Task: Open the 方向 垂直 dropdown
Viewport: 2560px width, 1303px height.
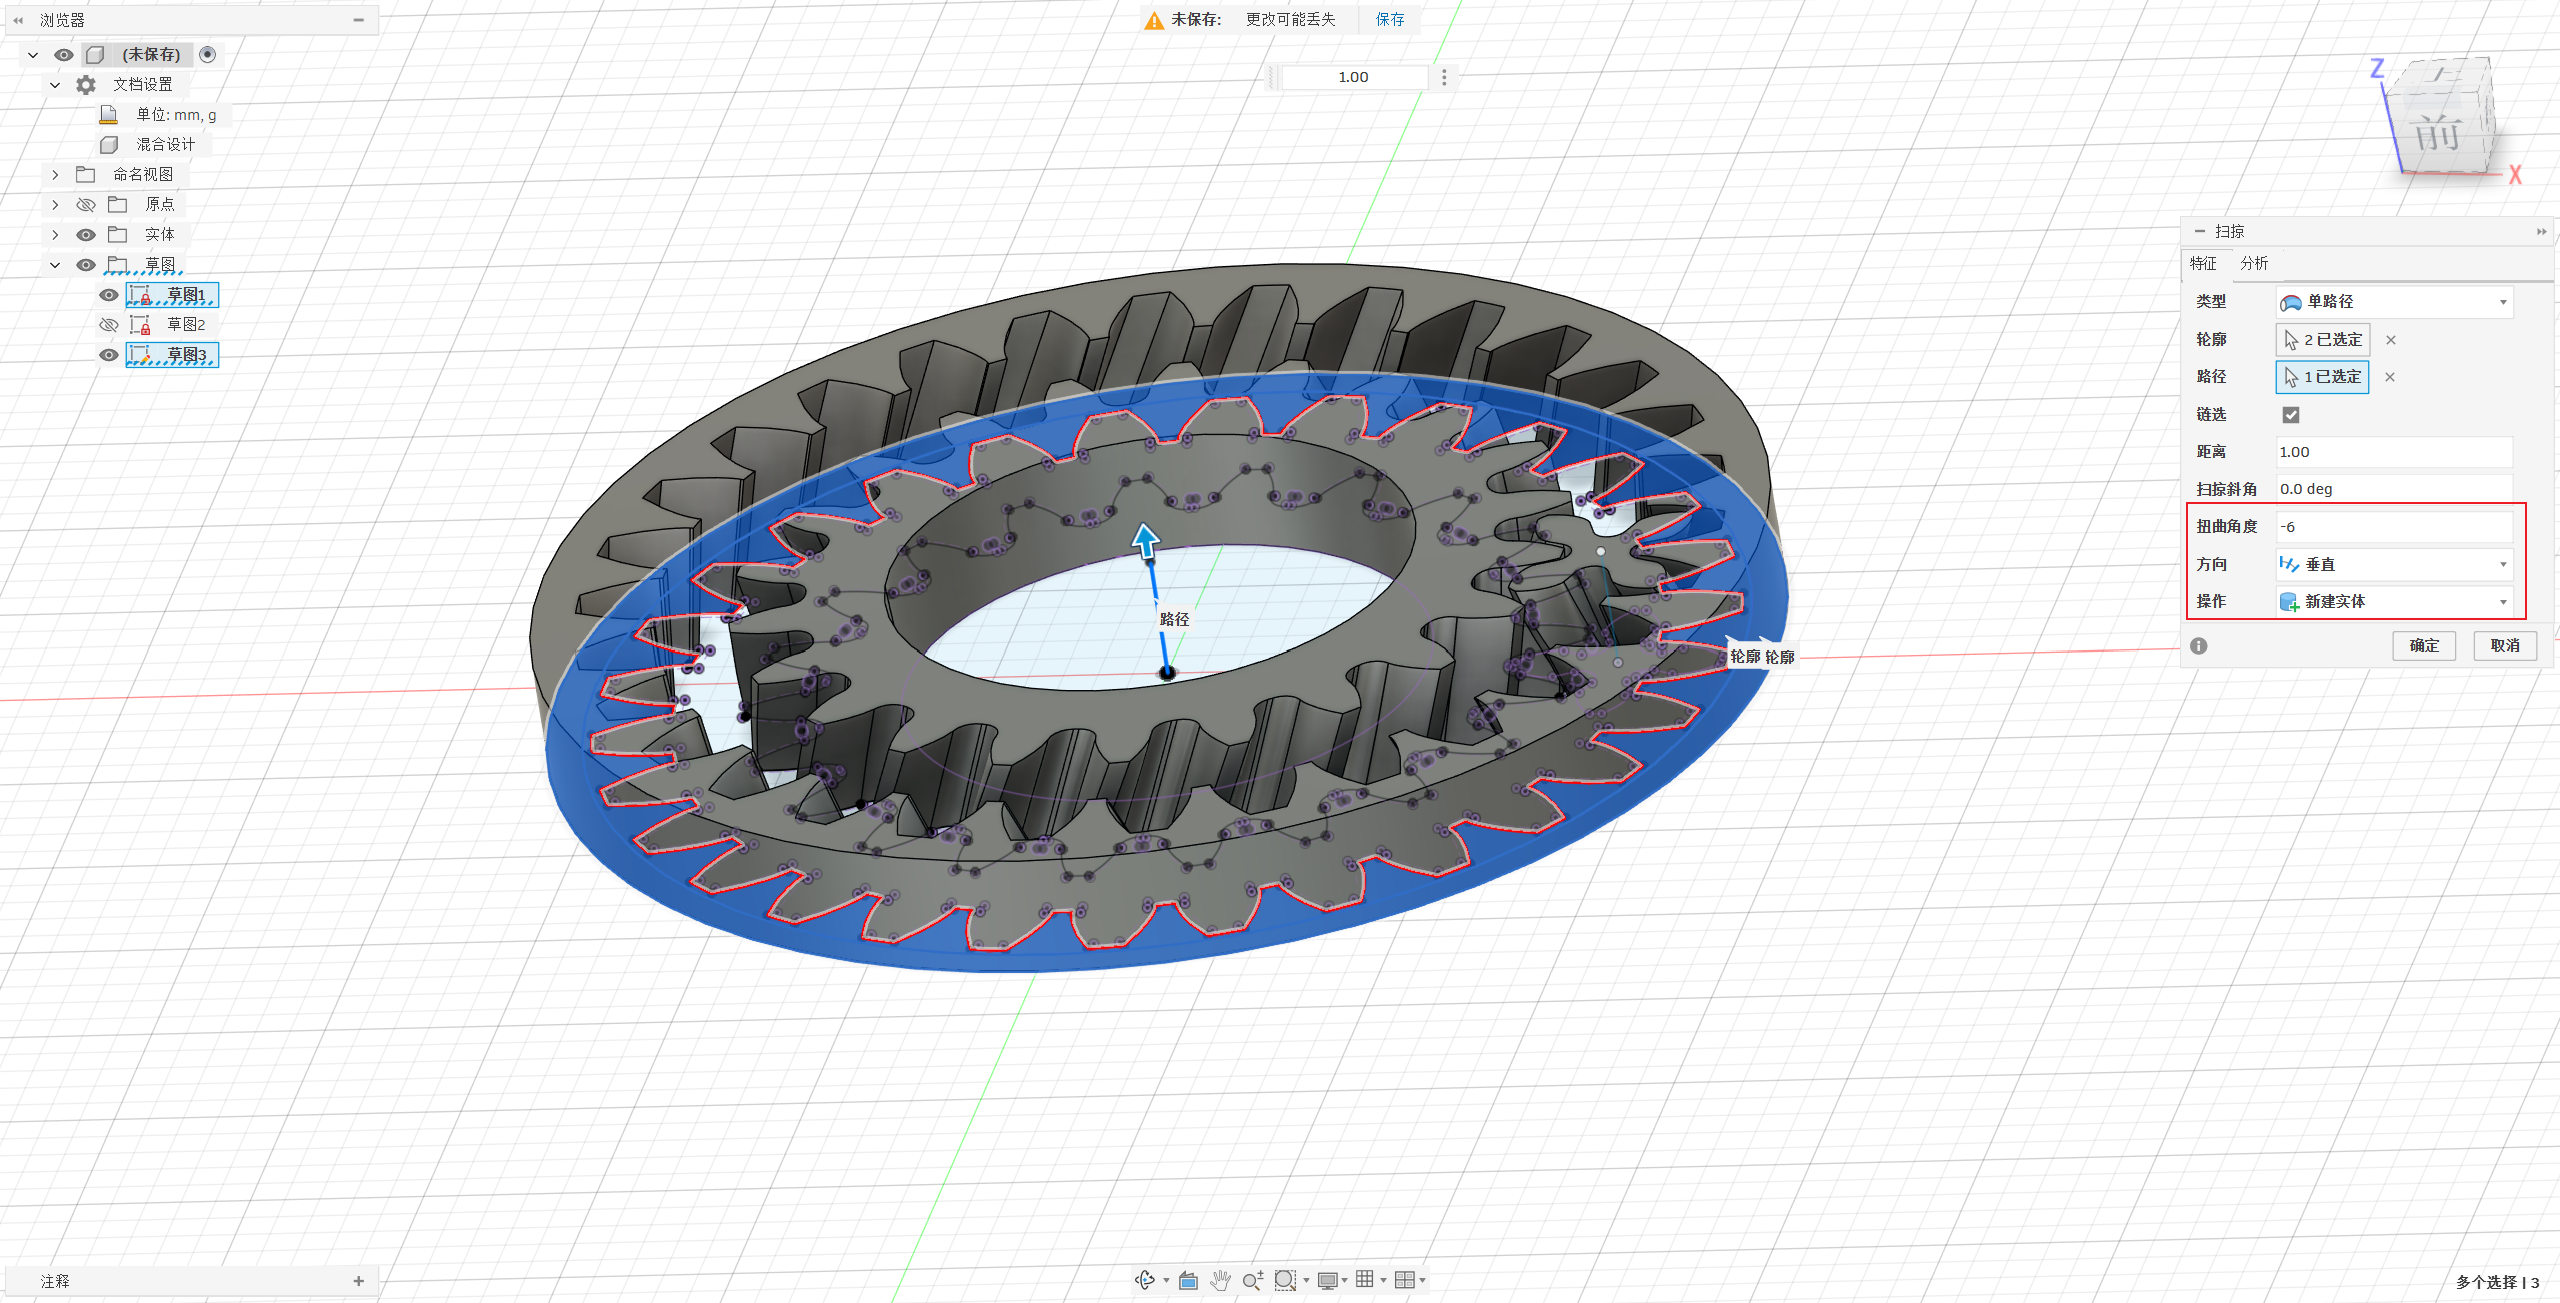Action: point(2394,565)
